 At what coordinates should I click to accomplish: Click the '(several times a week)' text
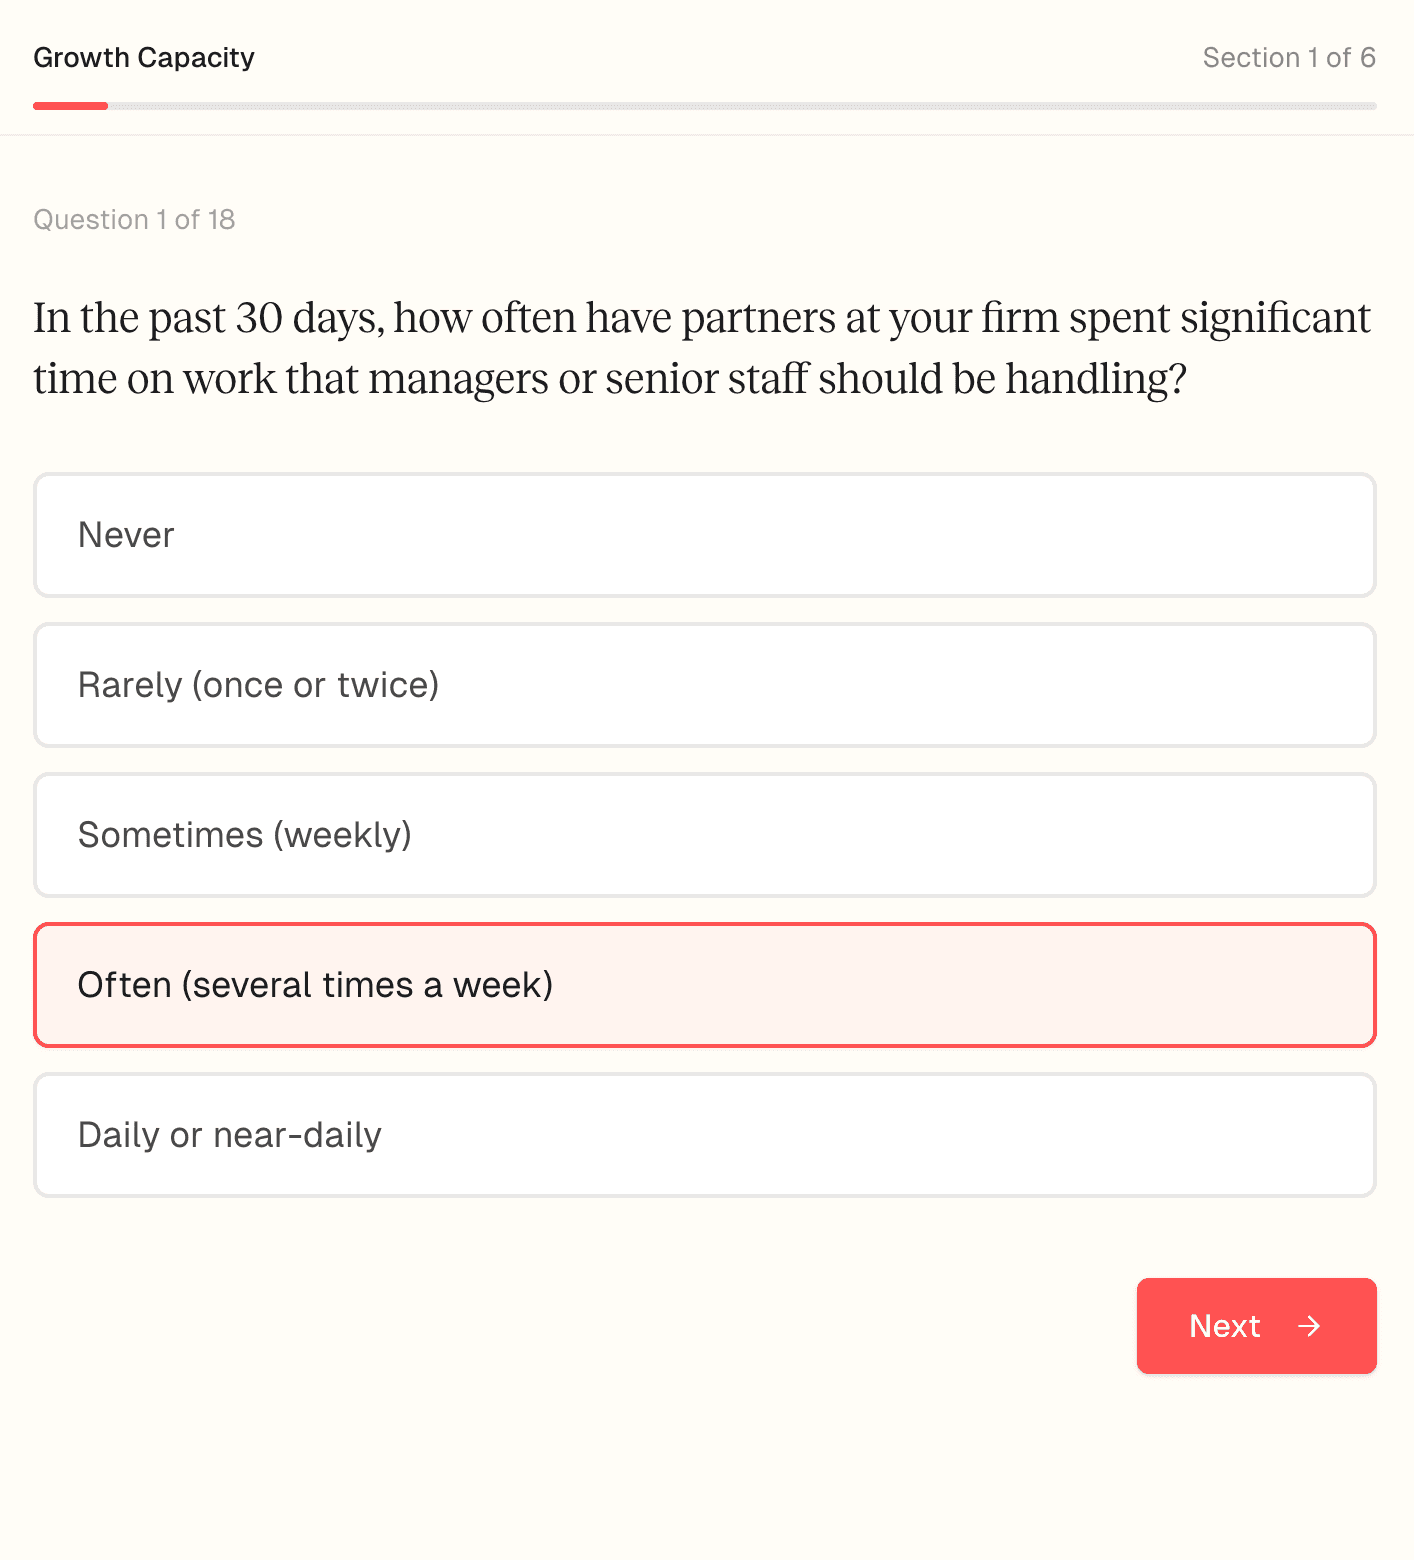(367, 985)
